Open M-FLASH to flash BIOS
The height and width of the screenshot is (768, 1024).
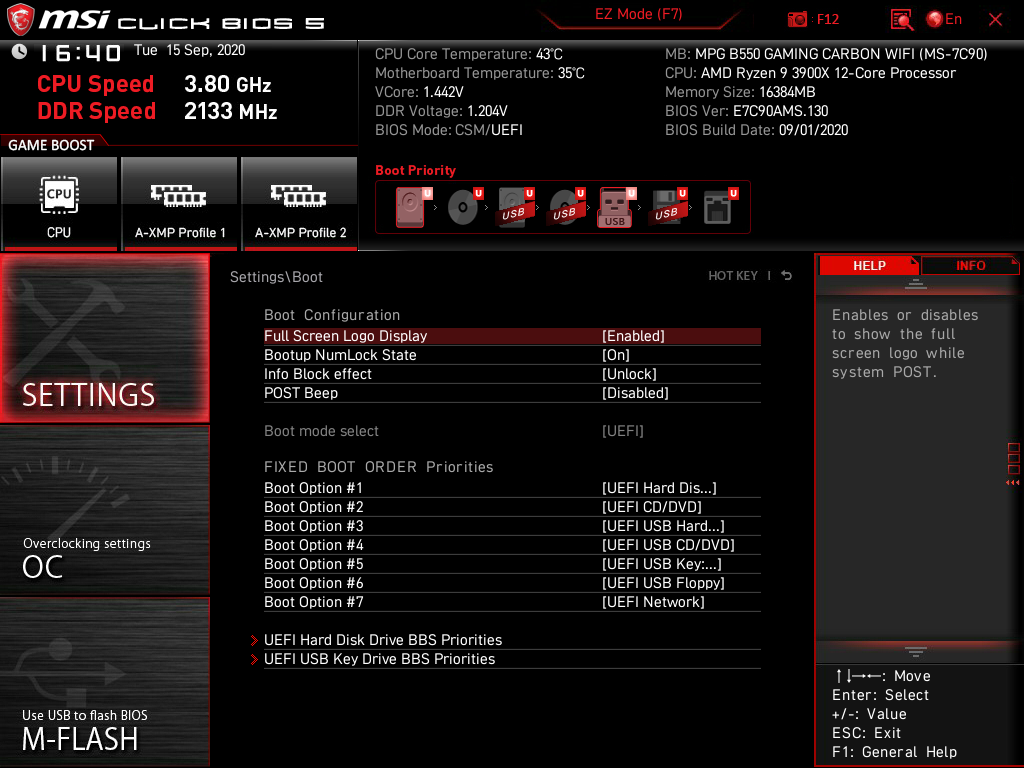(104, 682)
